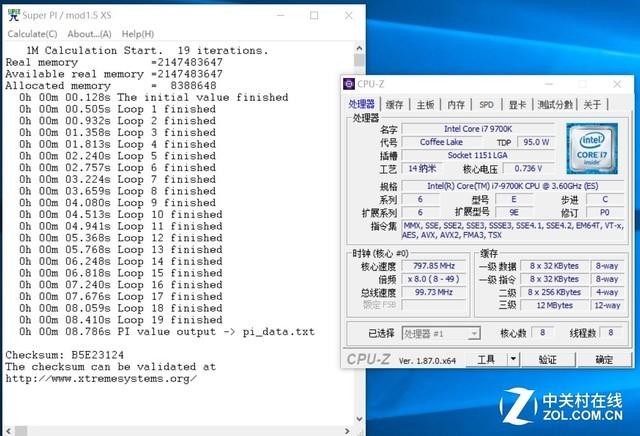640x436 pixels.
Task: Click the CPU-Z app icon in title bar
Action: 349,84
